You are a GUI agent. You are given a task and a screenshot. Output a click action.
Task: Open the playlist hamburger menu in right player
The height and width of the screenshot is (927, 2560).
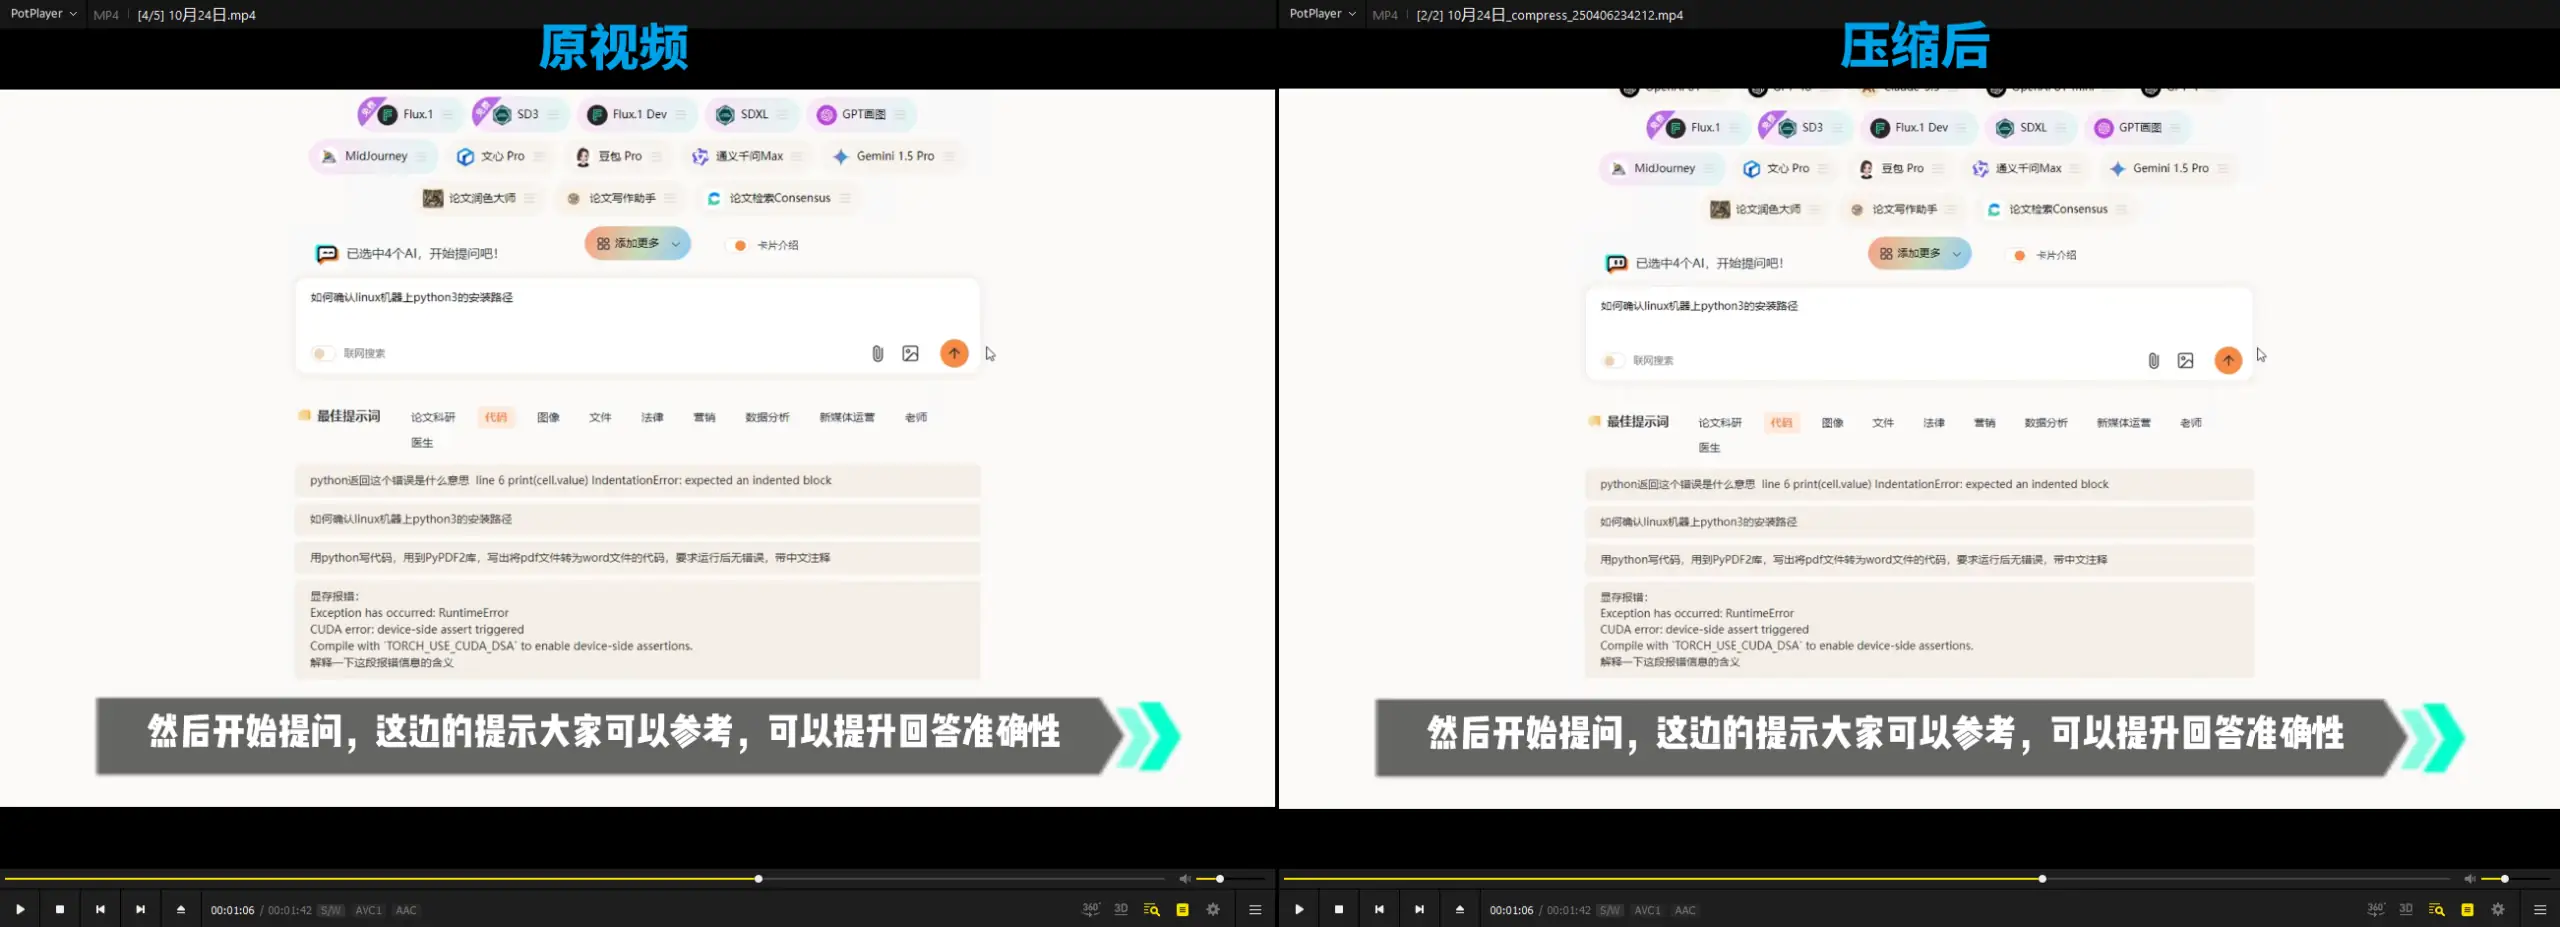pos(2540,909)
